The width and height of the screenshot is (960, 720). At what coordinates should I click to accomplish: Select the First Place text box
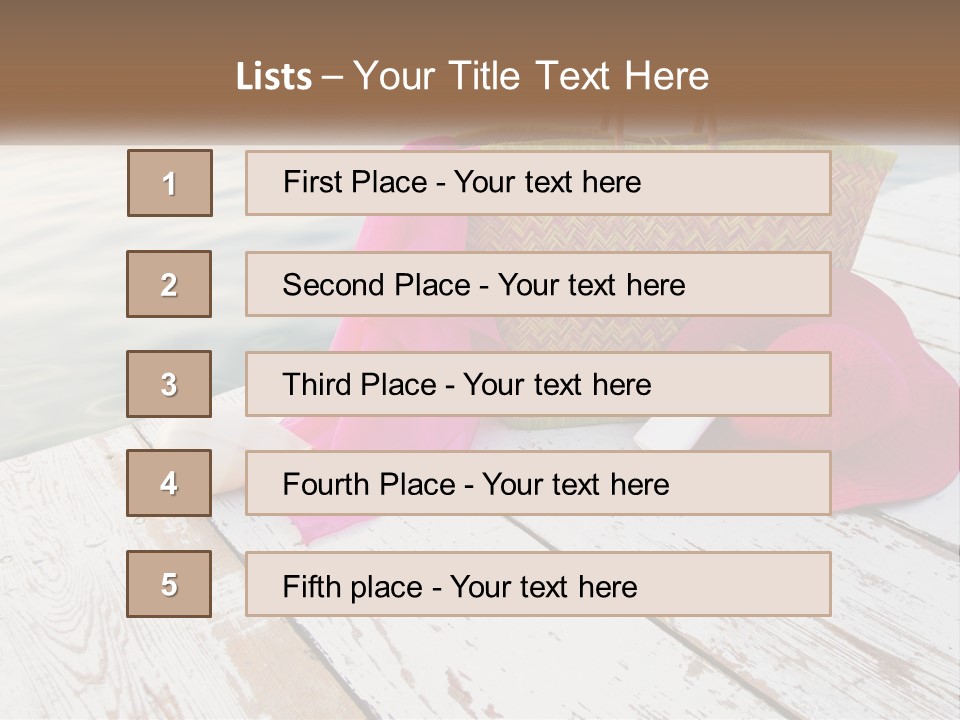pos(538,183)
